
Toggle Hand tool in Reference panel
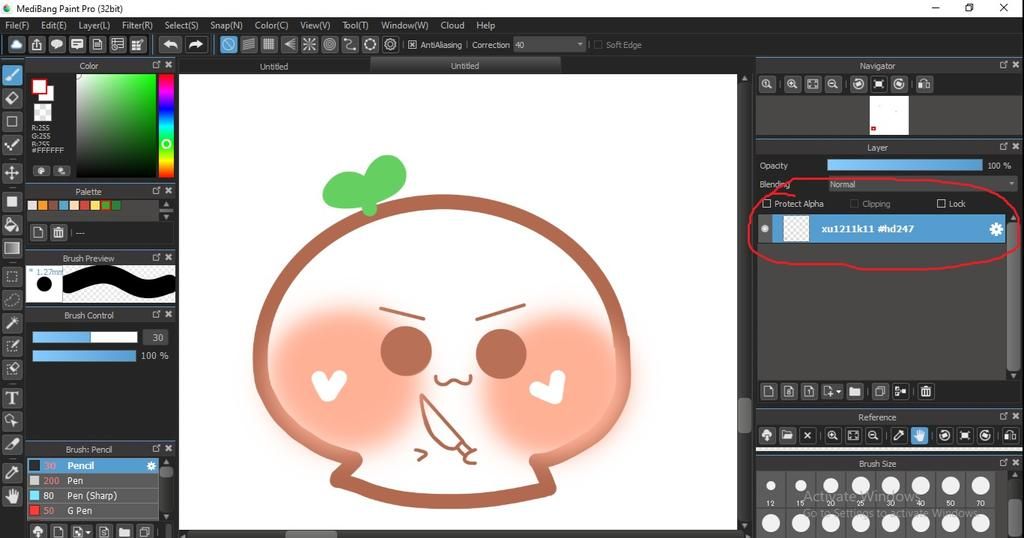pos(919,435)
